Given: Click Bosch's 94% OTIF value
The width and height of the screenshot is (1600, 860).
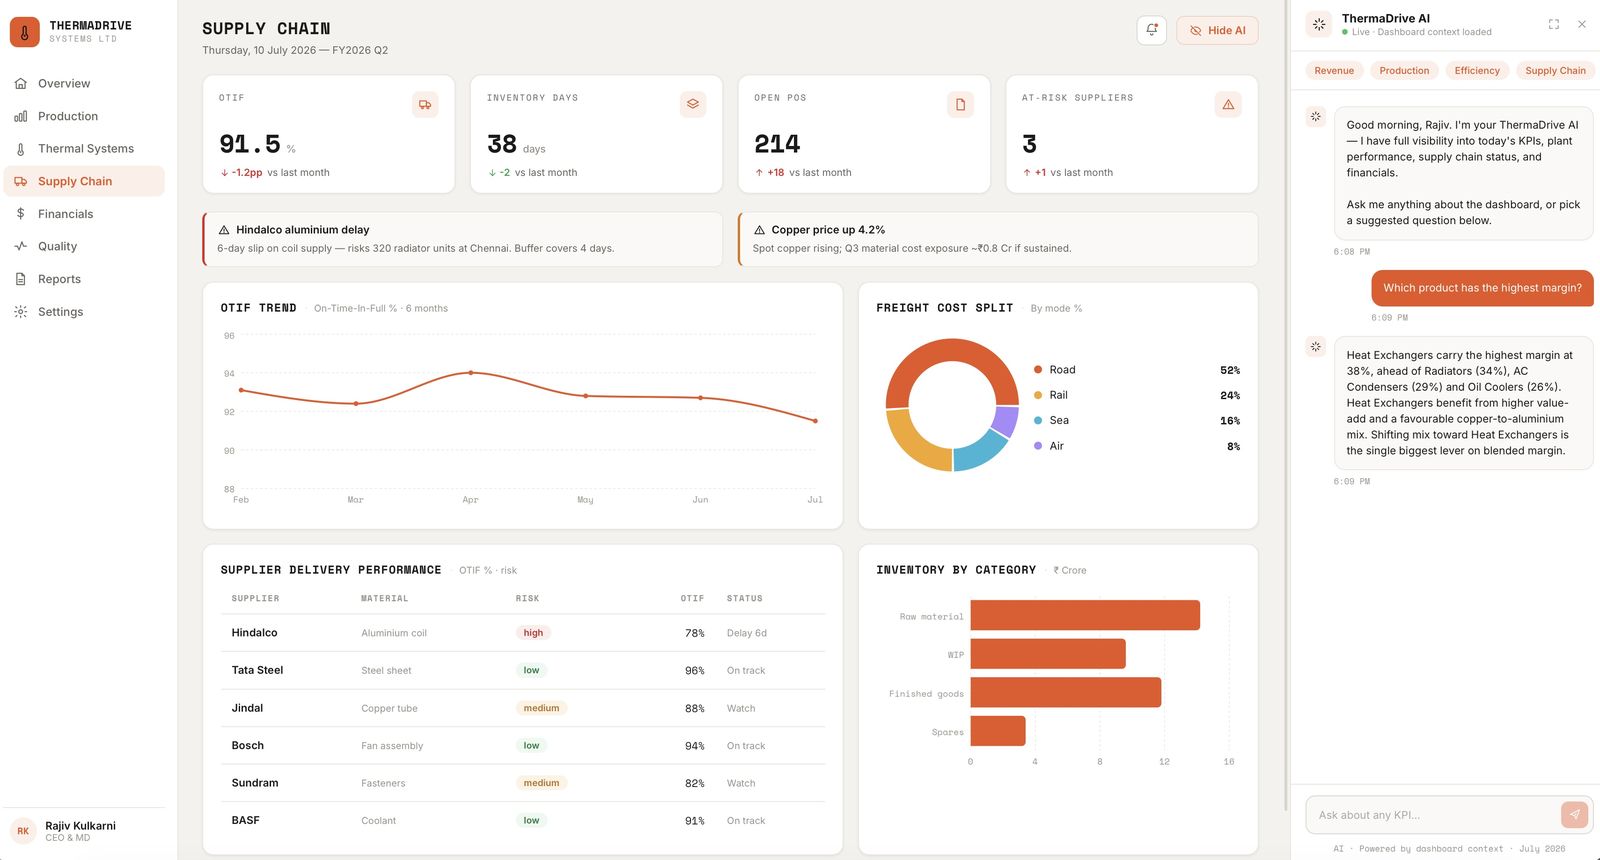Looking at the screenshot, I should pyautogui.click(x=694, y=746).
